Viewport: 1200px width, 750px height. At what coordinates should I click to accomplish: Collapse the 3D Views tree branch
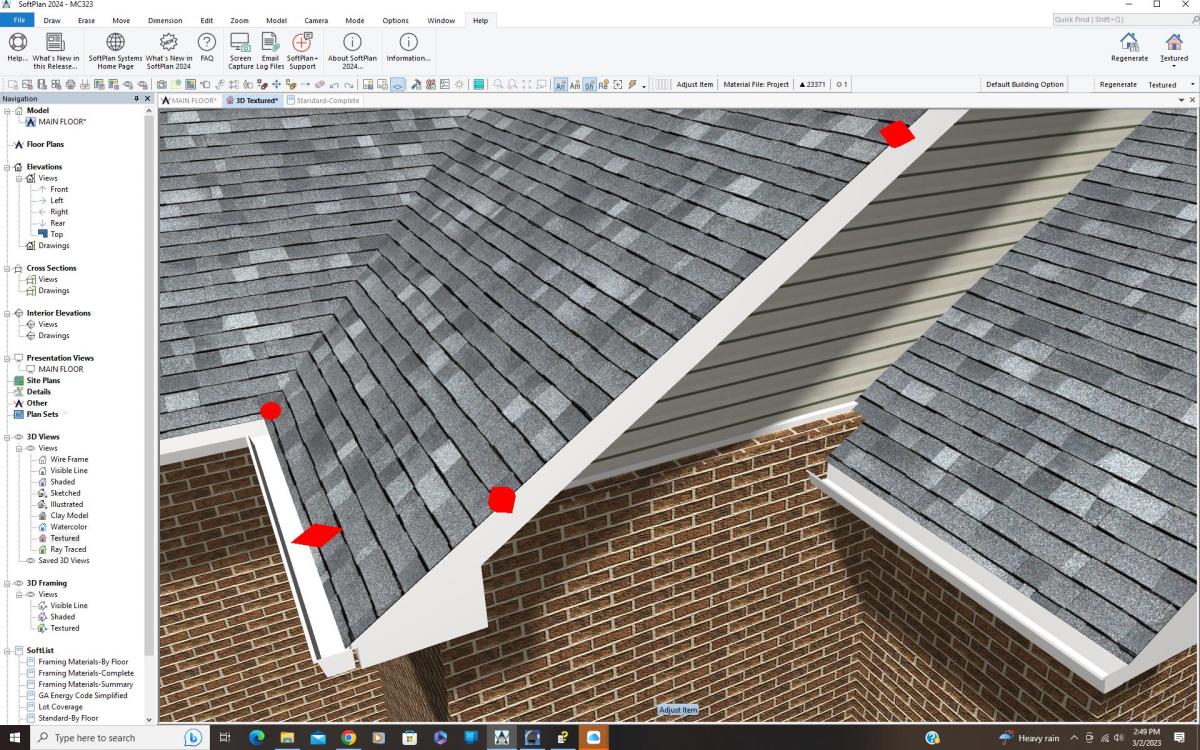tap(8, 436)
